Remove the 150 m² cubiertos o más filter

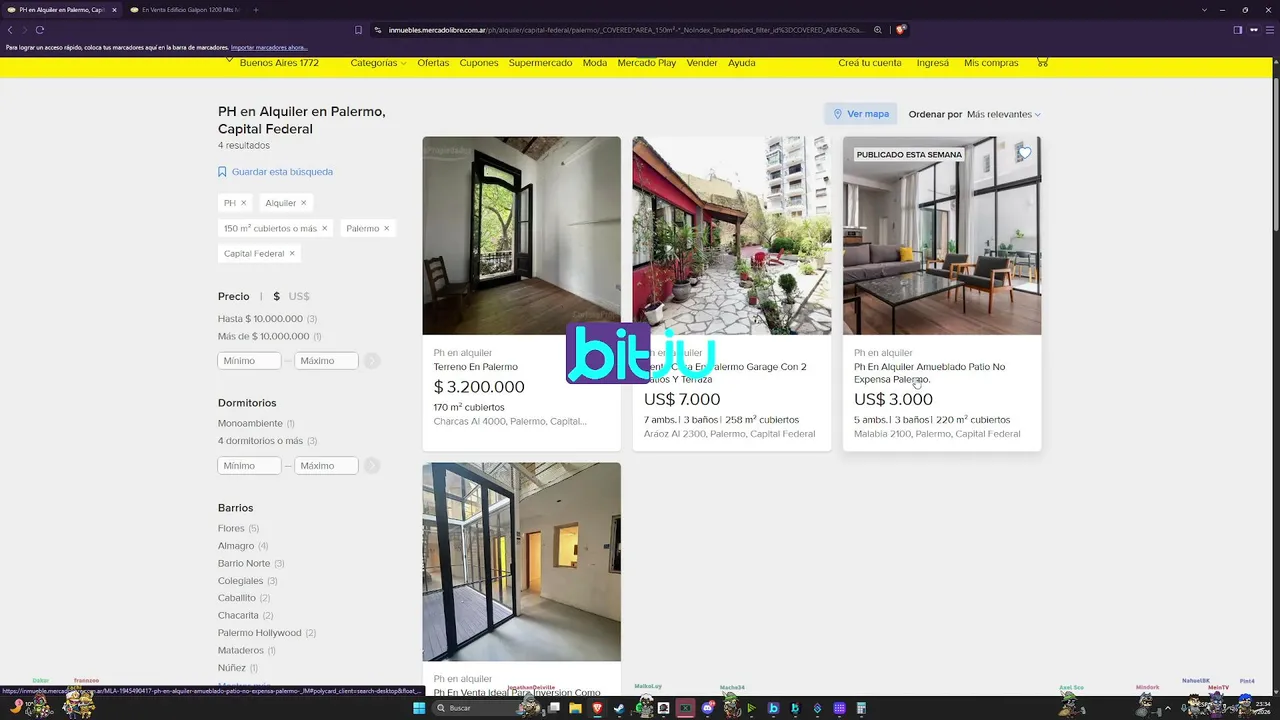coord(324,228)
